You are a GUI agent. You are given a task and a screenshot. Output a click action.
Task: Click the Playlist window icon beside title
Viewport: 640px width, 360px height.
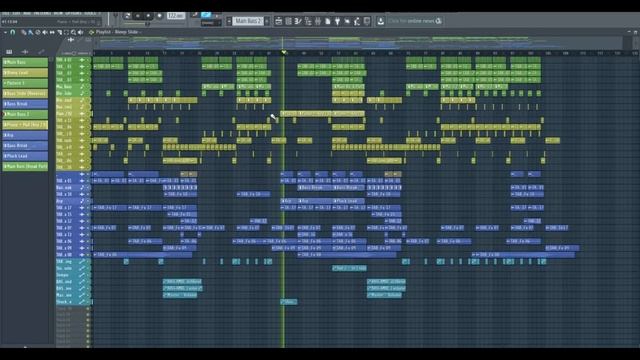91,32
